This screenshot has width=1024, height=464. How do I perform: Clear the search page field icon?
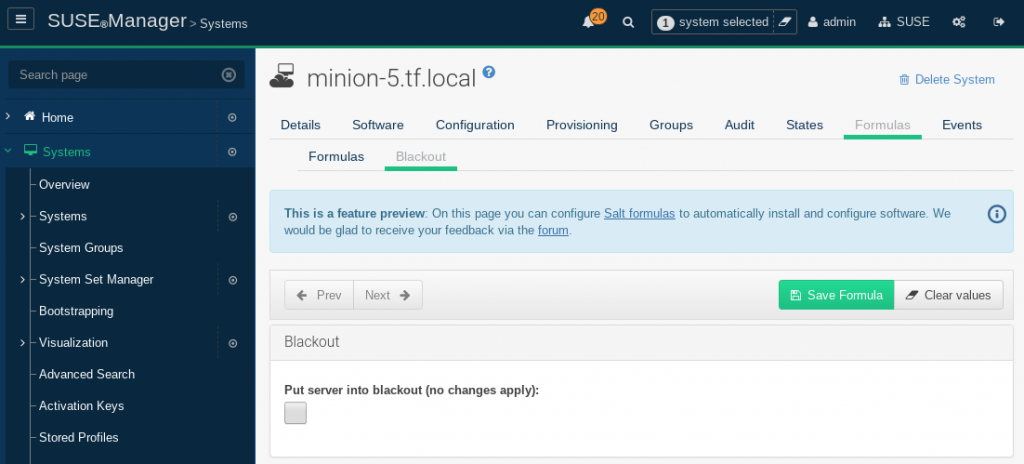[228, 75]
